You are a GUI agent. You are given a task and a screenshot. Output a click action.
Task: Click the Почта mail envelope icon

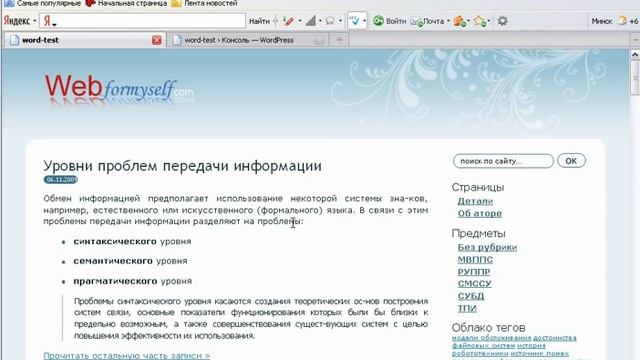point(416,21)
